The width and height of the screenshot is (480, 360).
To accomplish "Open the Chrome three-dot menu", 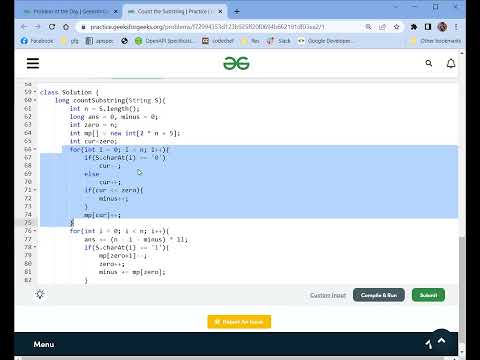I will coord(456,27).
